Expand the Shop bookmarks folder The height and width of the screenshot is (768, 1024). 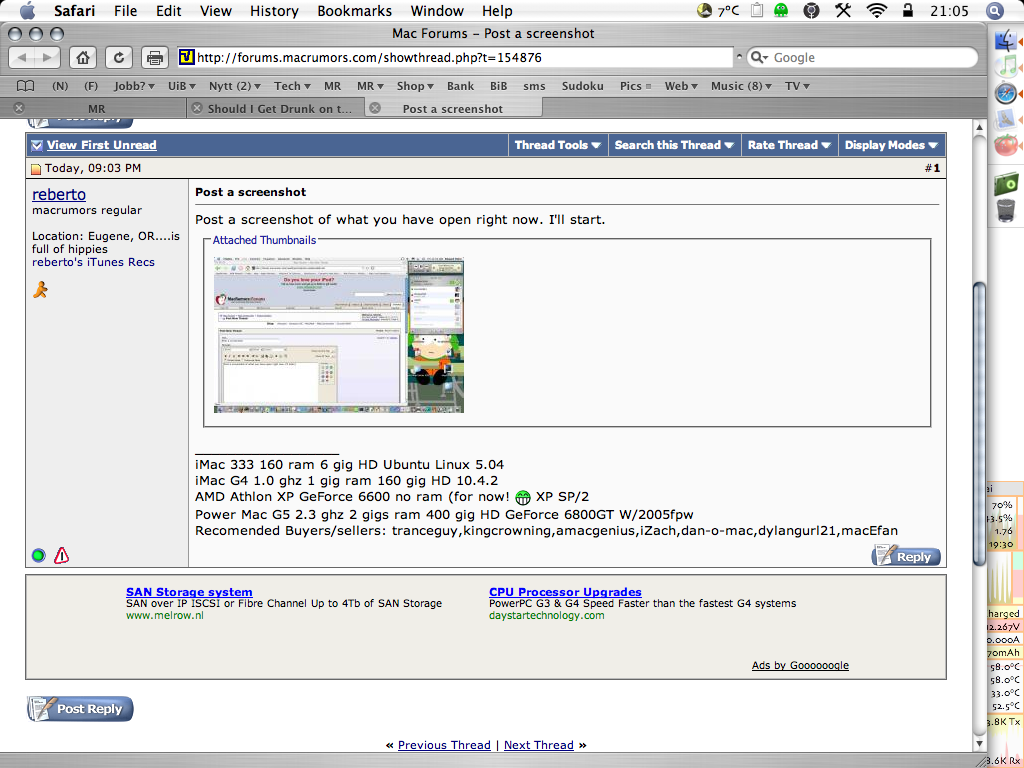[415, 86]
